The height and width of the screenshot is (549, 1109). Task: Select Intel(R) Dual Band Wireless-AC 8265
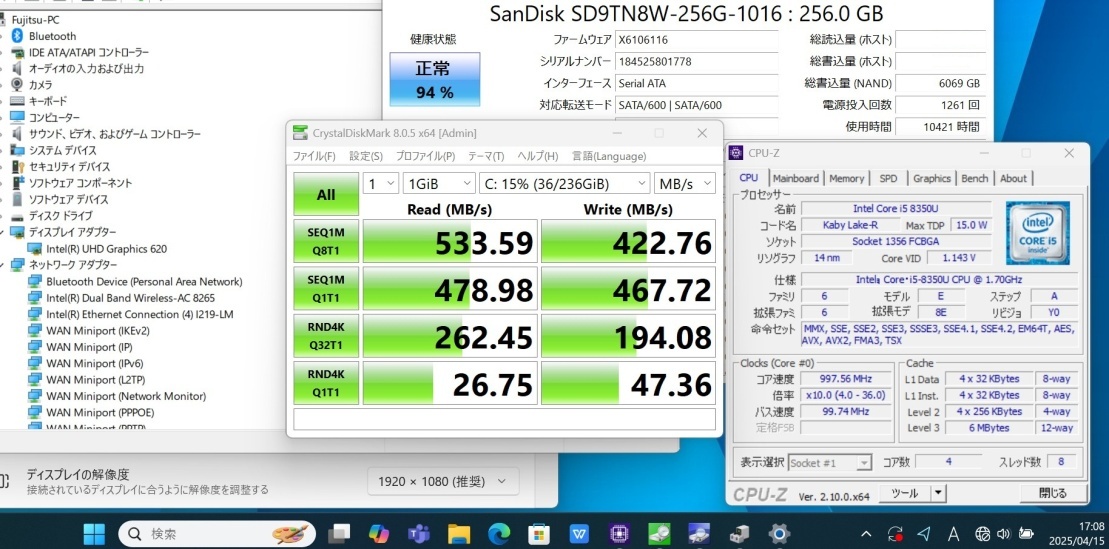tap(130, 298)
